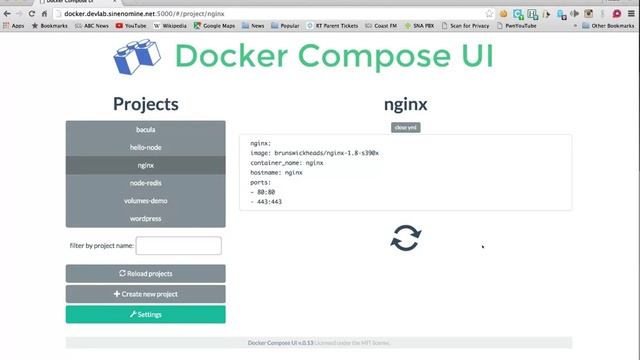Open the Scan for Privacy bookmark
The height and width of the screenshot is (360, 640).
click(465, 26)
